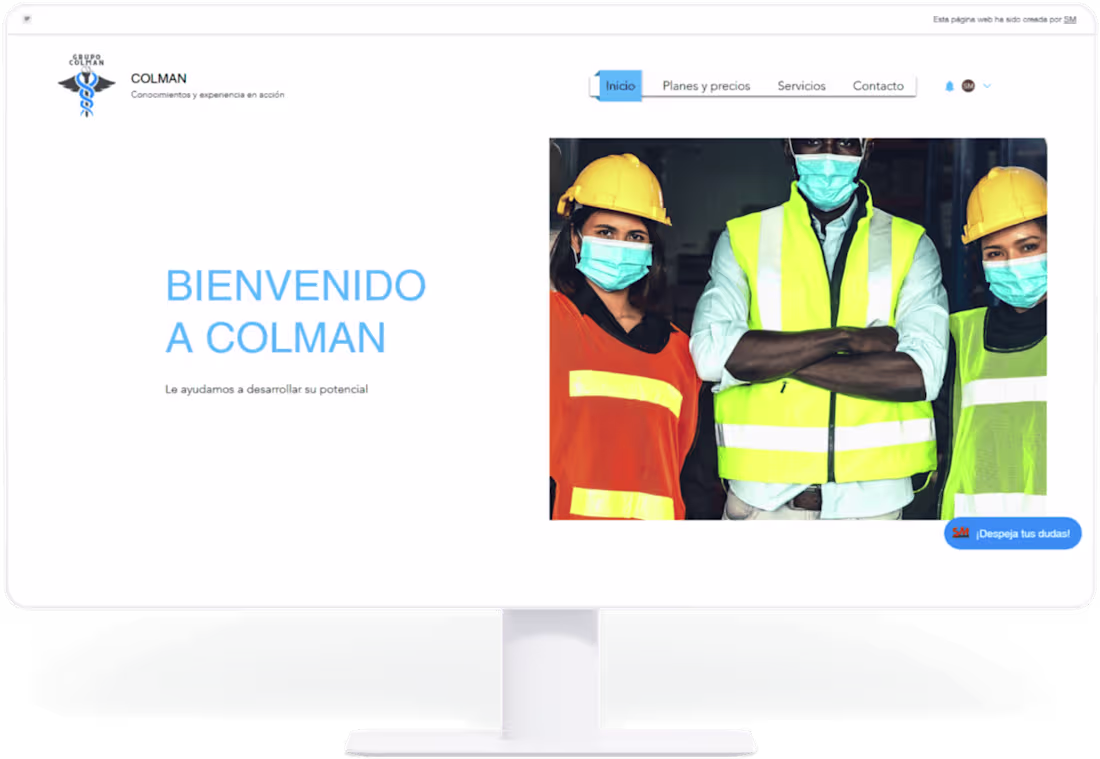1100x759 pixels.
Task: Click the BIENVENIDO A COLMAN heading
Action: (295, 312)
